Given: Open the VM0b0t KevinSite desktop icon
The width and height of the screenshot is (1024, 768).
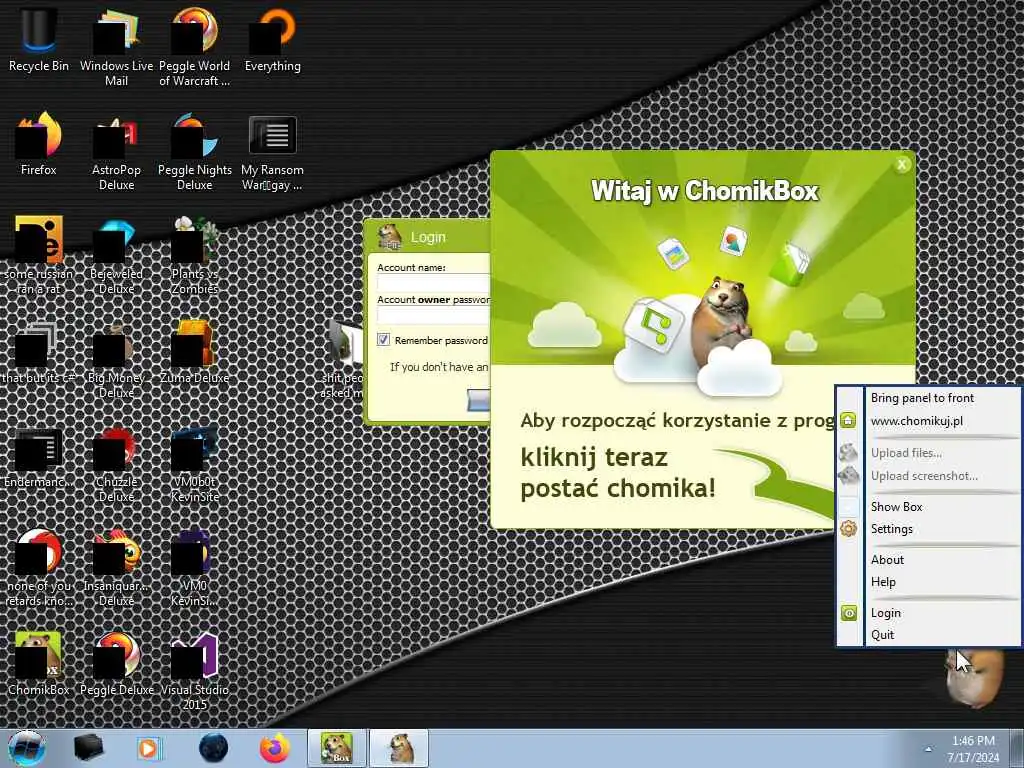Looking at the screenshot, I should (195, 464).
